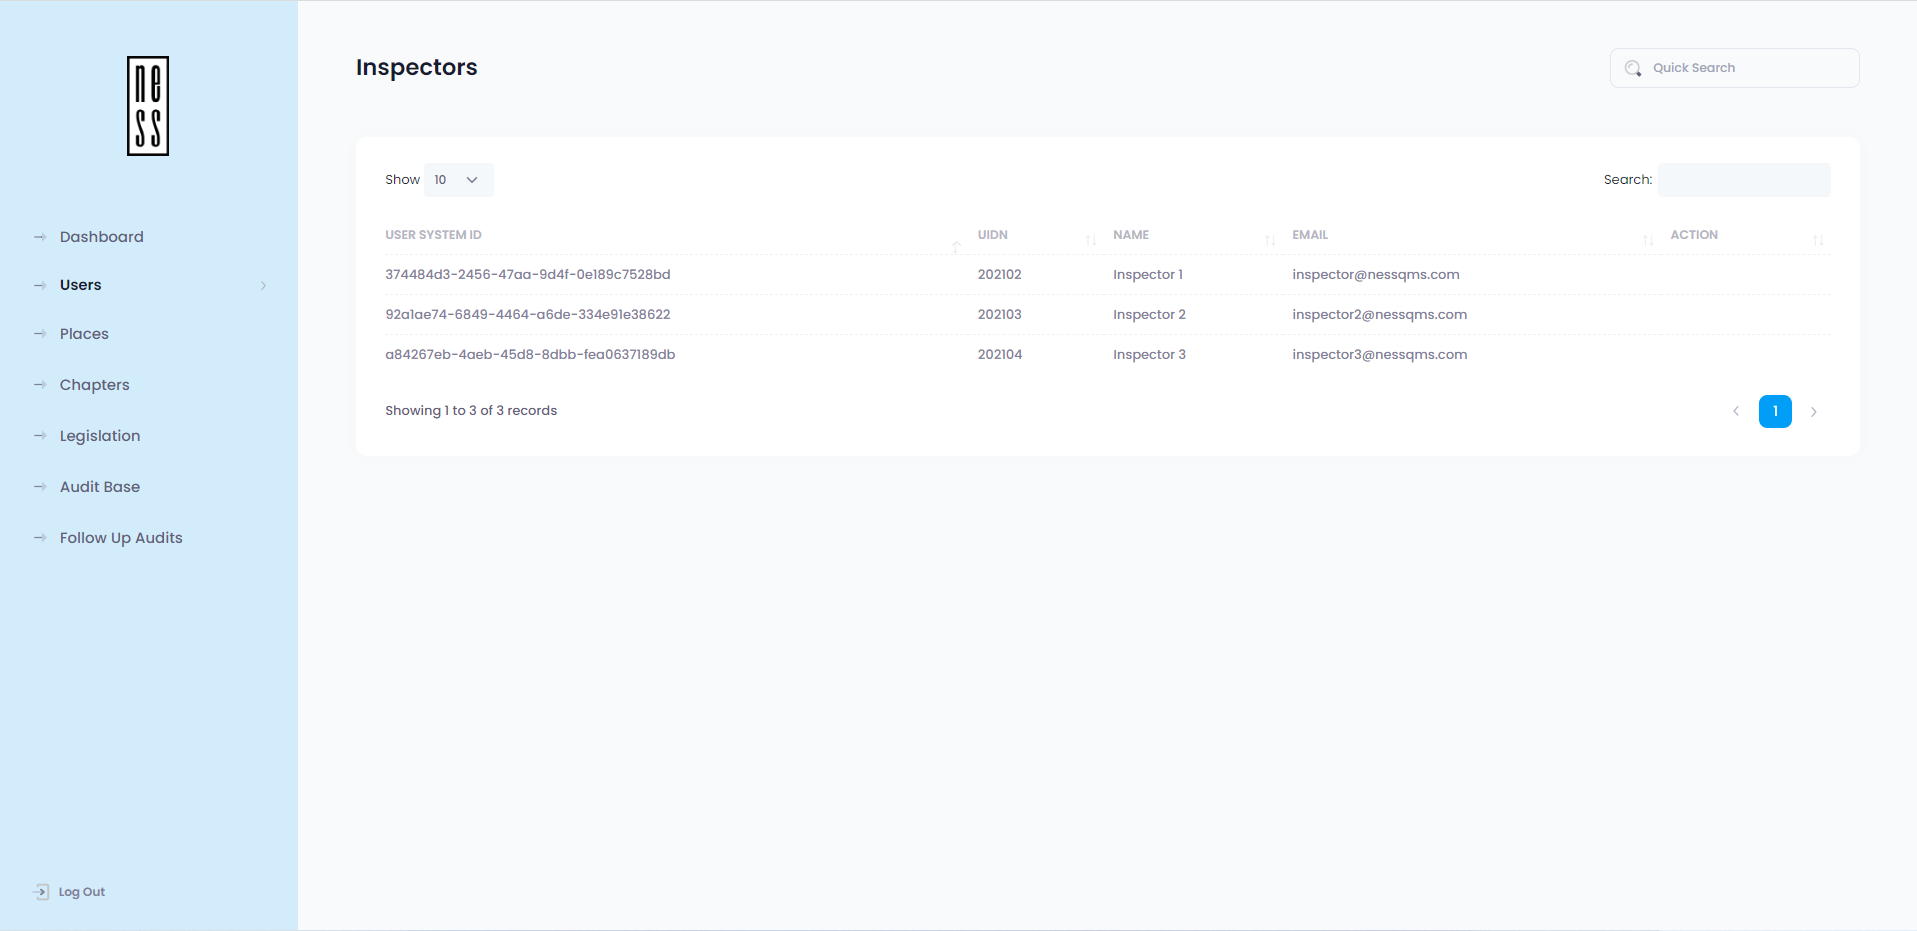Select page 1 pagination button
1917x931 pixels.
pyautogui.click(x=1774, y=412)
